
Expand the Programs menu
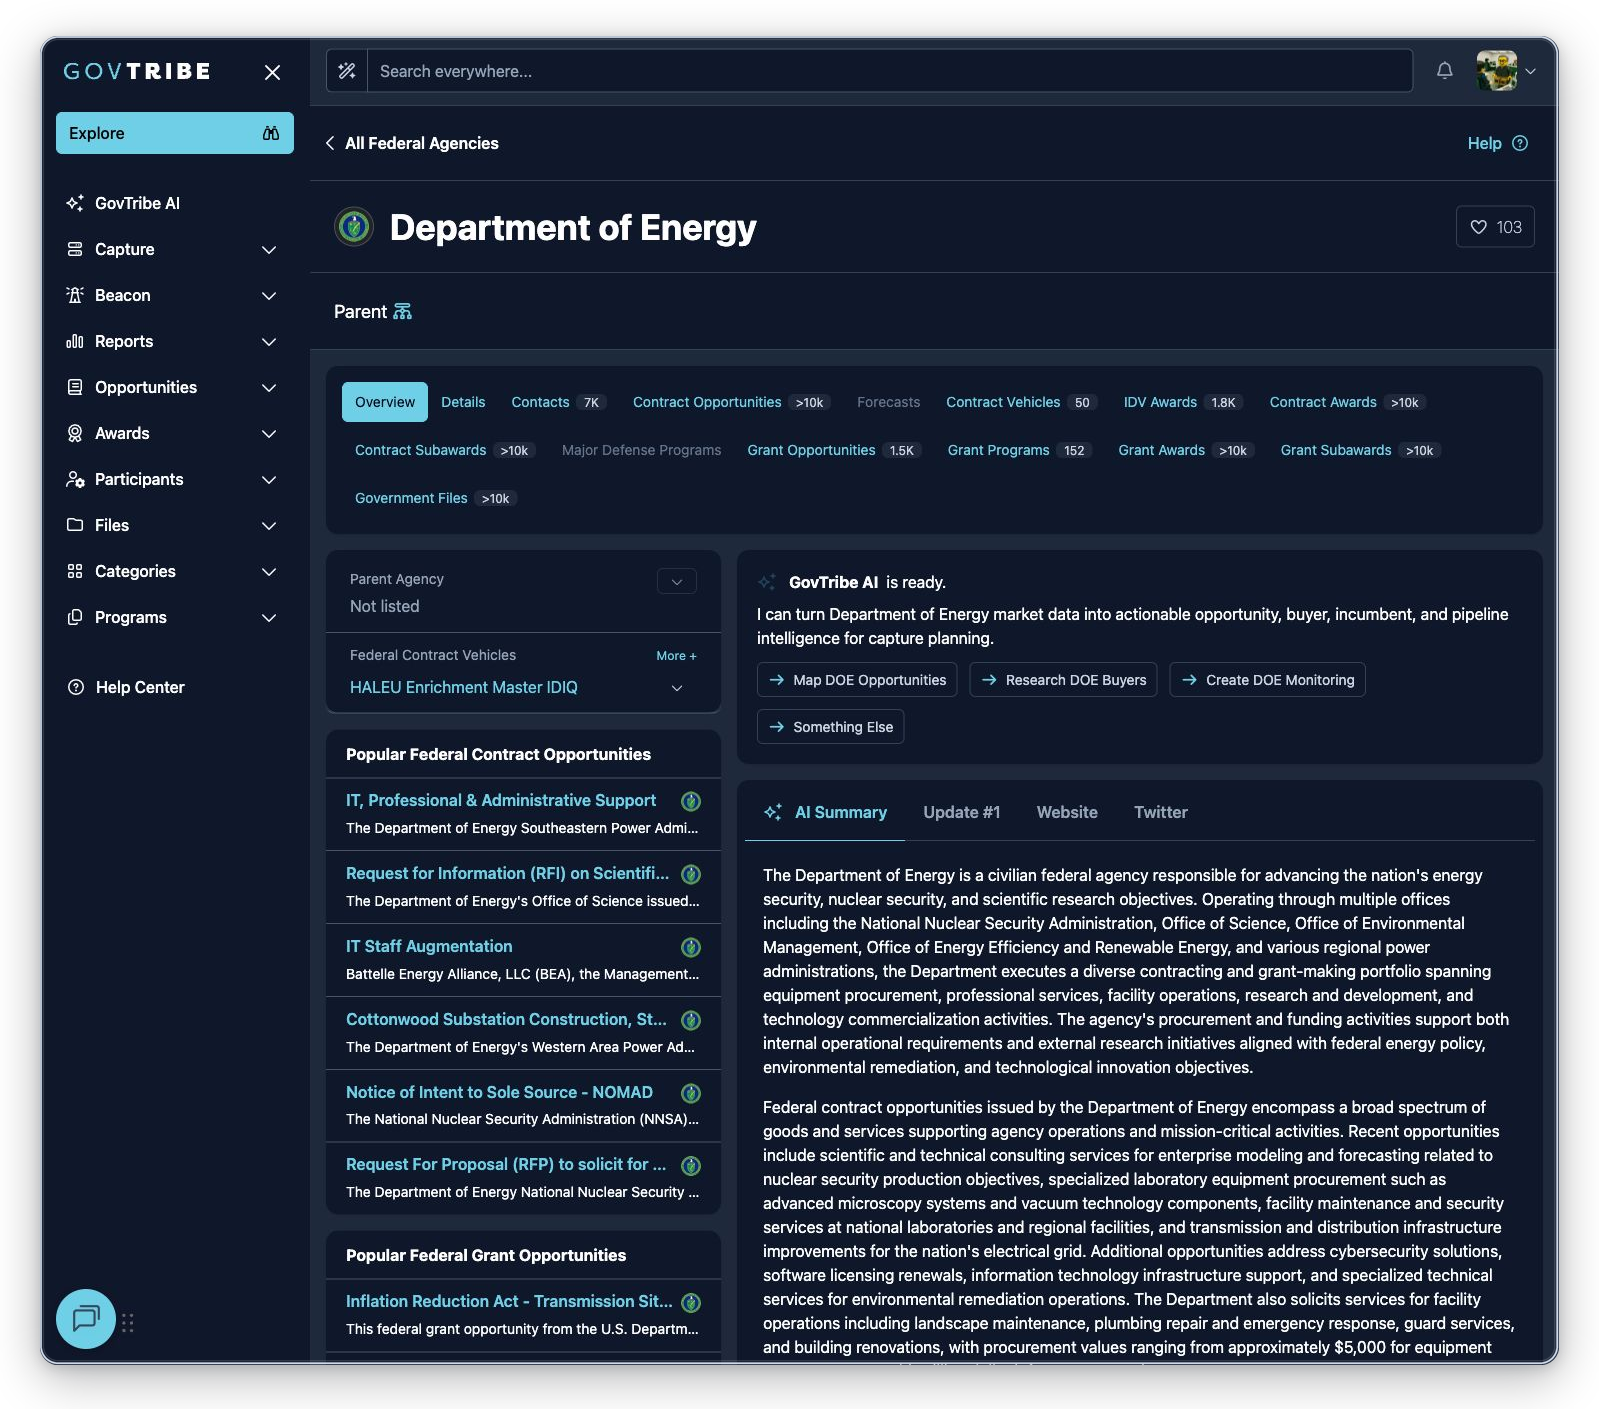269,617
